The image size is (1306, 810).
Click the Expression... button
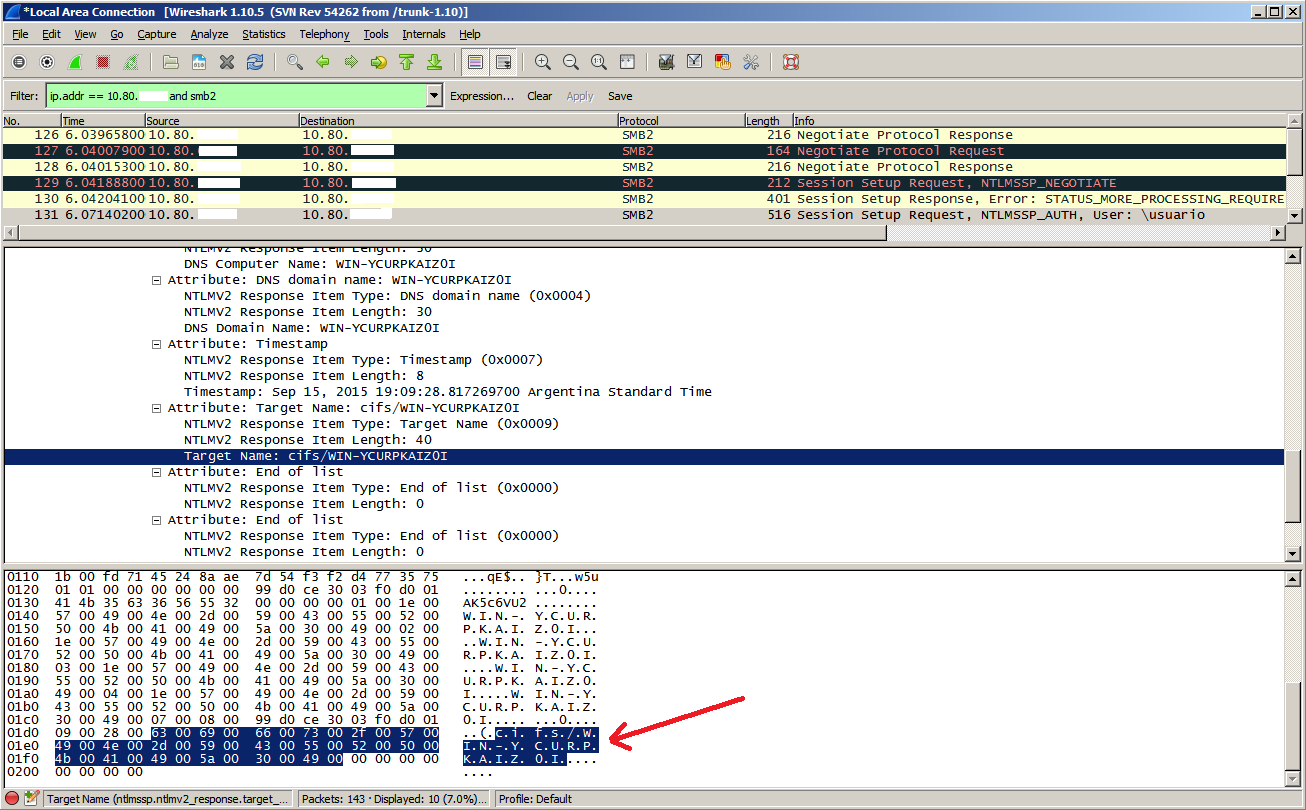point(481,96)
